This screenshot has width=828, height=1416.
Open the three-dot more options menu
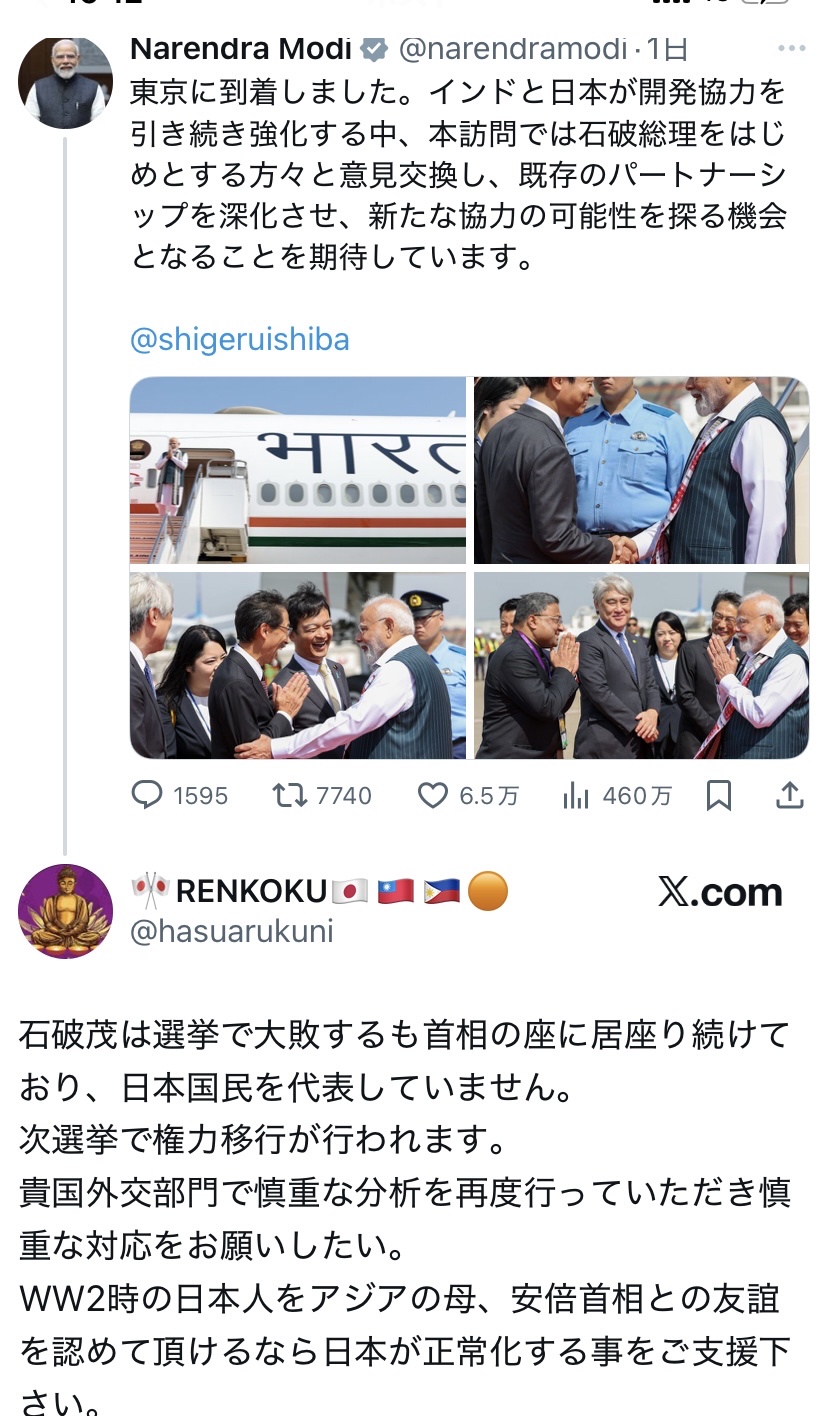[x=791, y=47]
